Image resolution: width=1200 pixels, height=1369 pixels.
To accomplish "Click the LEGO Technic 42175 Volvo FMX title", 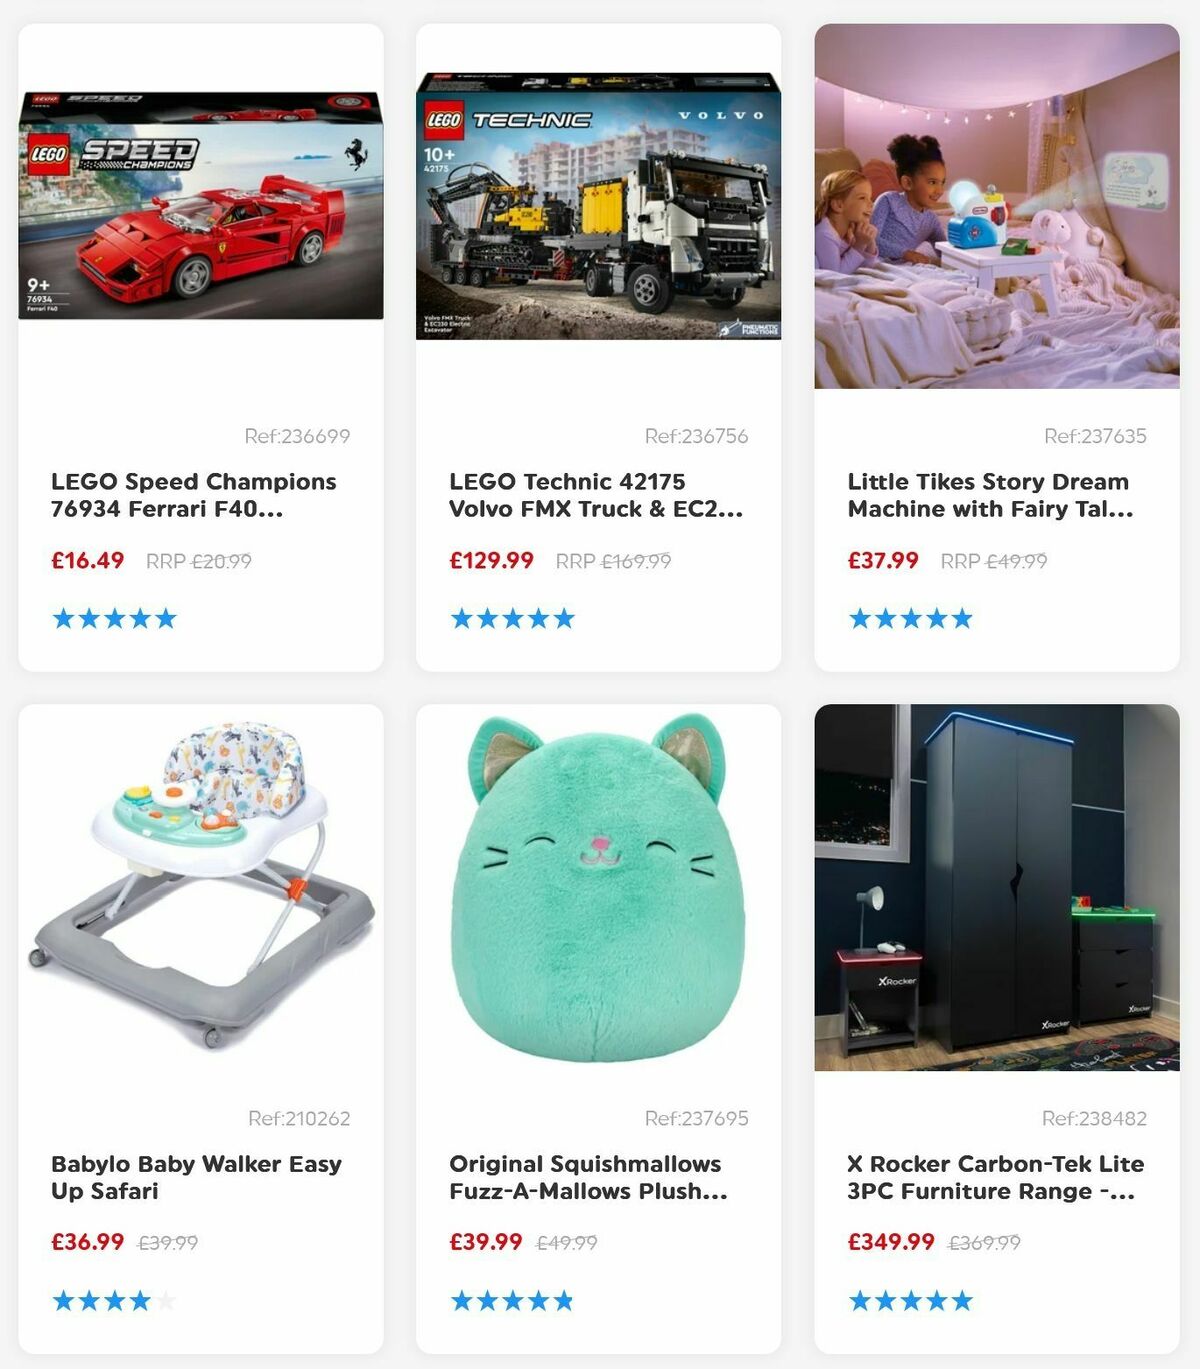I will pyautogui.click(x=596, y=495).
